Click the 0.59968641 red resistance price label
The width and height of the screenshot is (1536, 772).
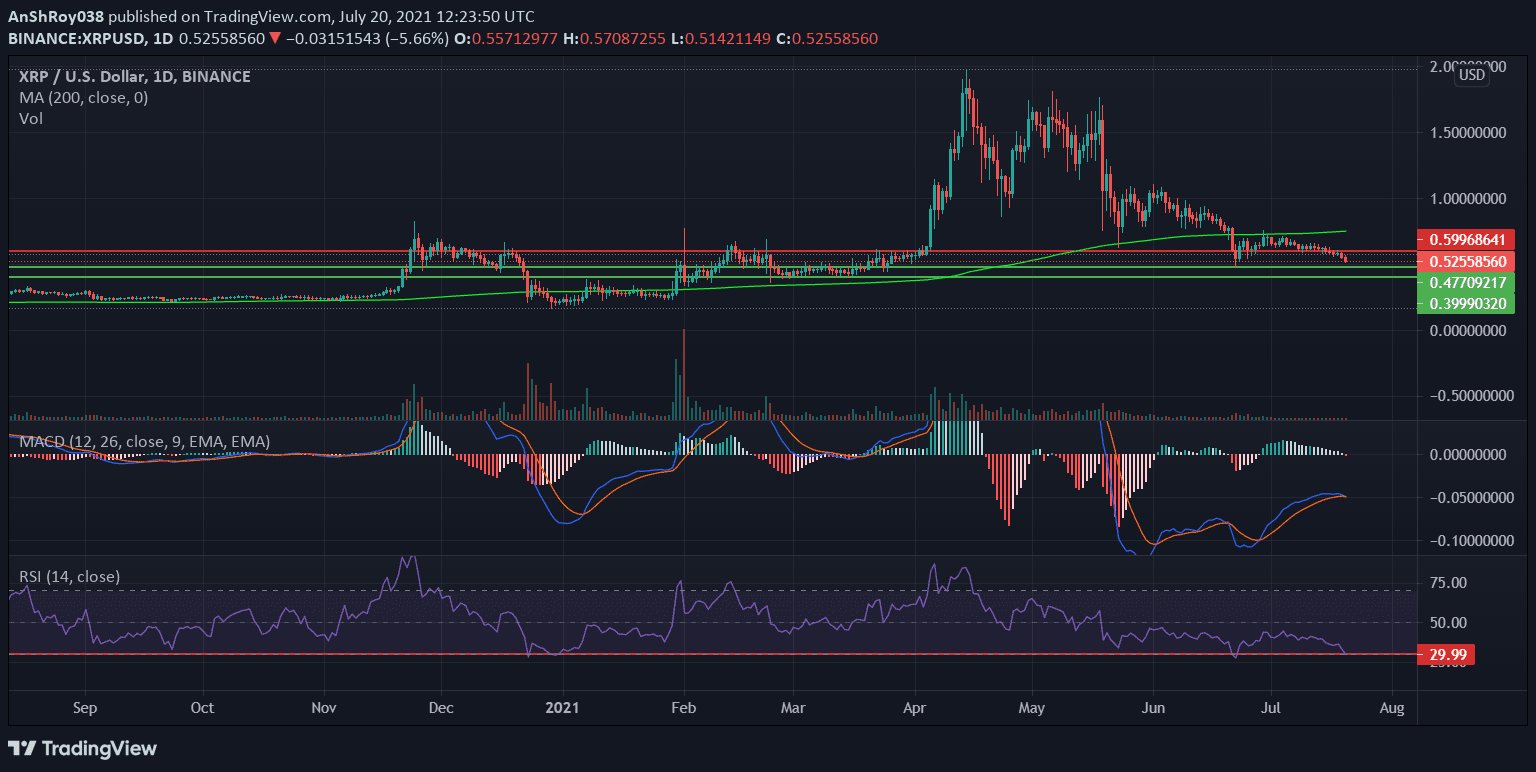[1465, 239]
